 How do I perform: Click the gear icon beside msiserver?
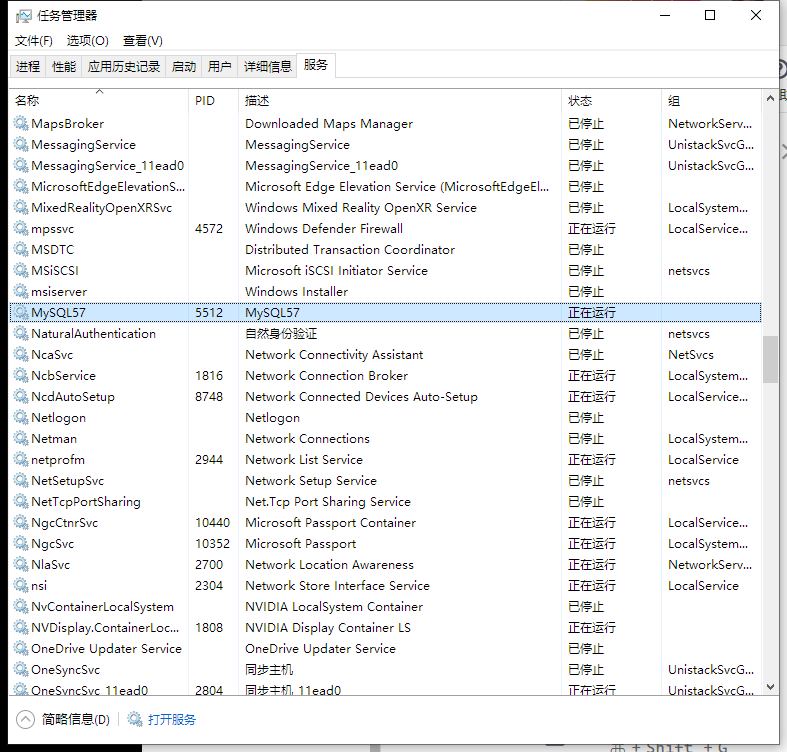21,292
